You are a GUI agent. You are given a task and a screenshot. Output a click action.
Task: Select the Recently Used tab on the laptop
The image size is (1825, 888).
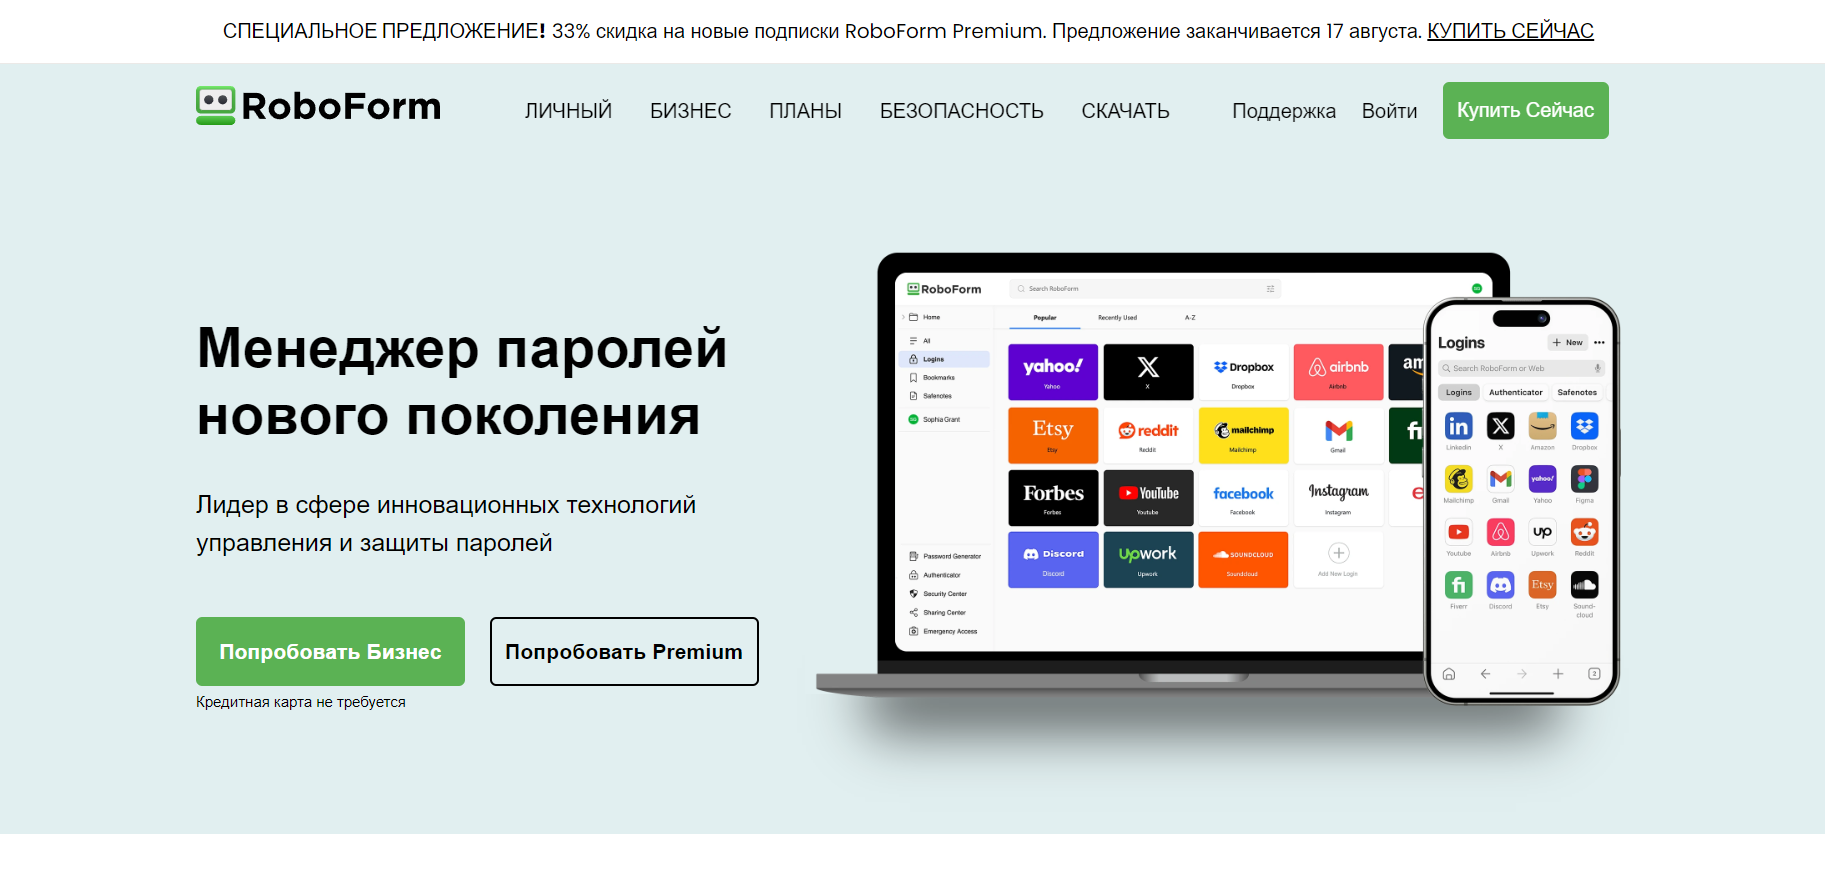click(x=1117, y=318)
